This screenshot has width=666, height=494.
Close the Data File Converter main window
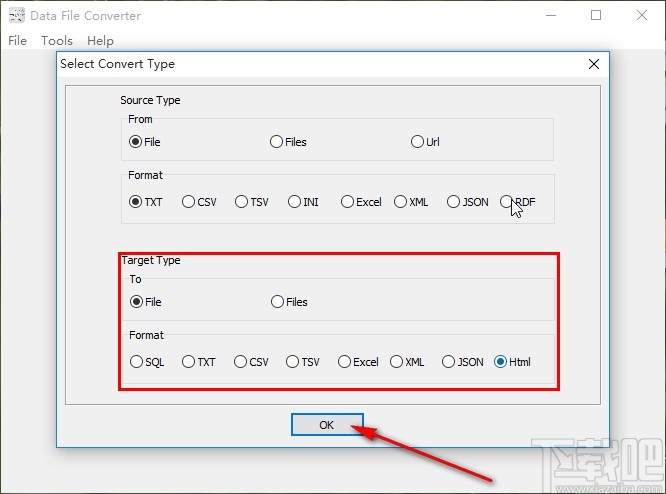642,16
